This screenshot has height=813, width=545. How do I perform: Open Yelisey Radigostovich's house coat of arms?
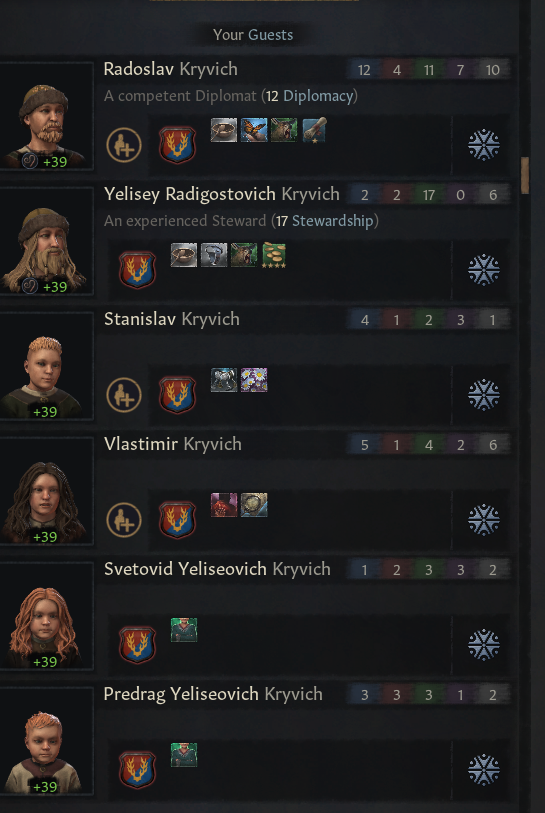(x=137, y=270)
